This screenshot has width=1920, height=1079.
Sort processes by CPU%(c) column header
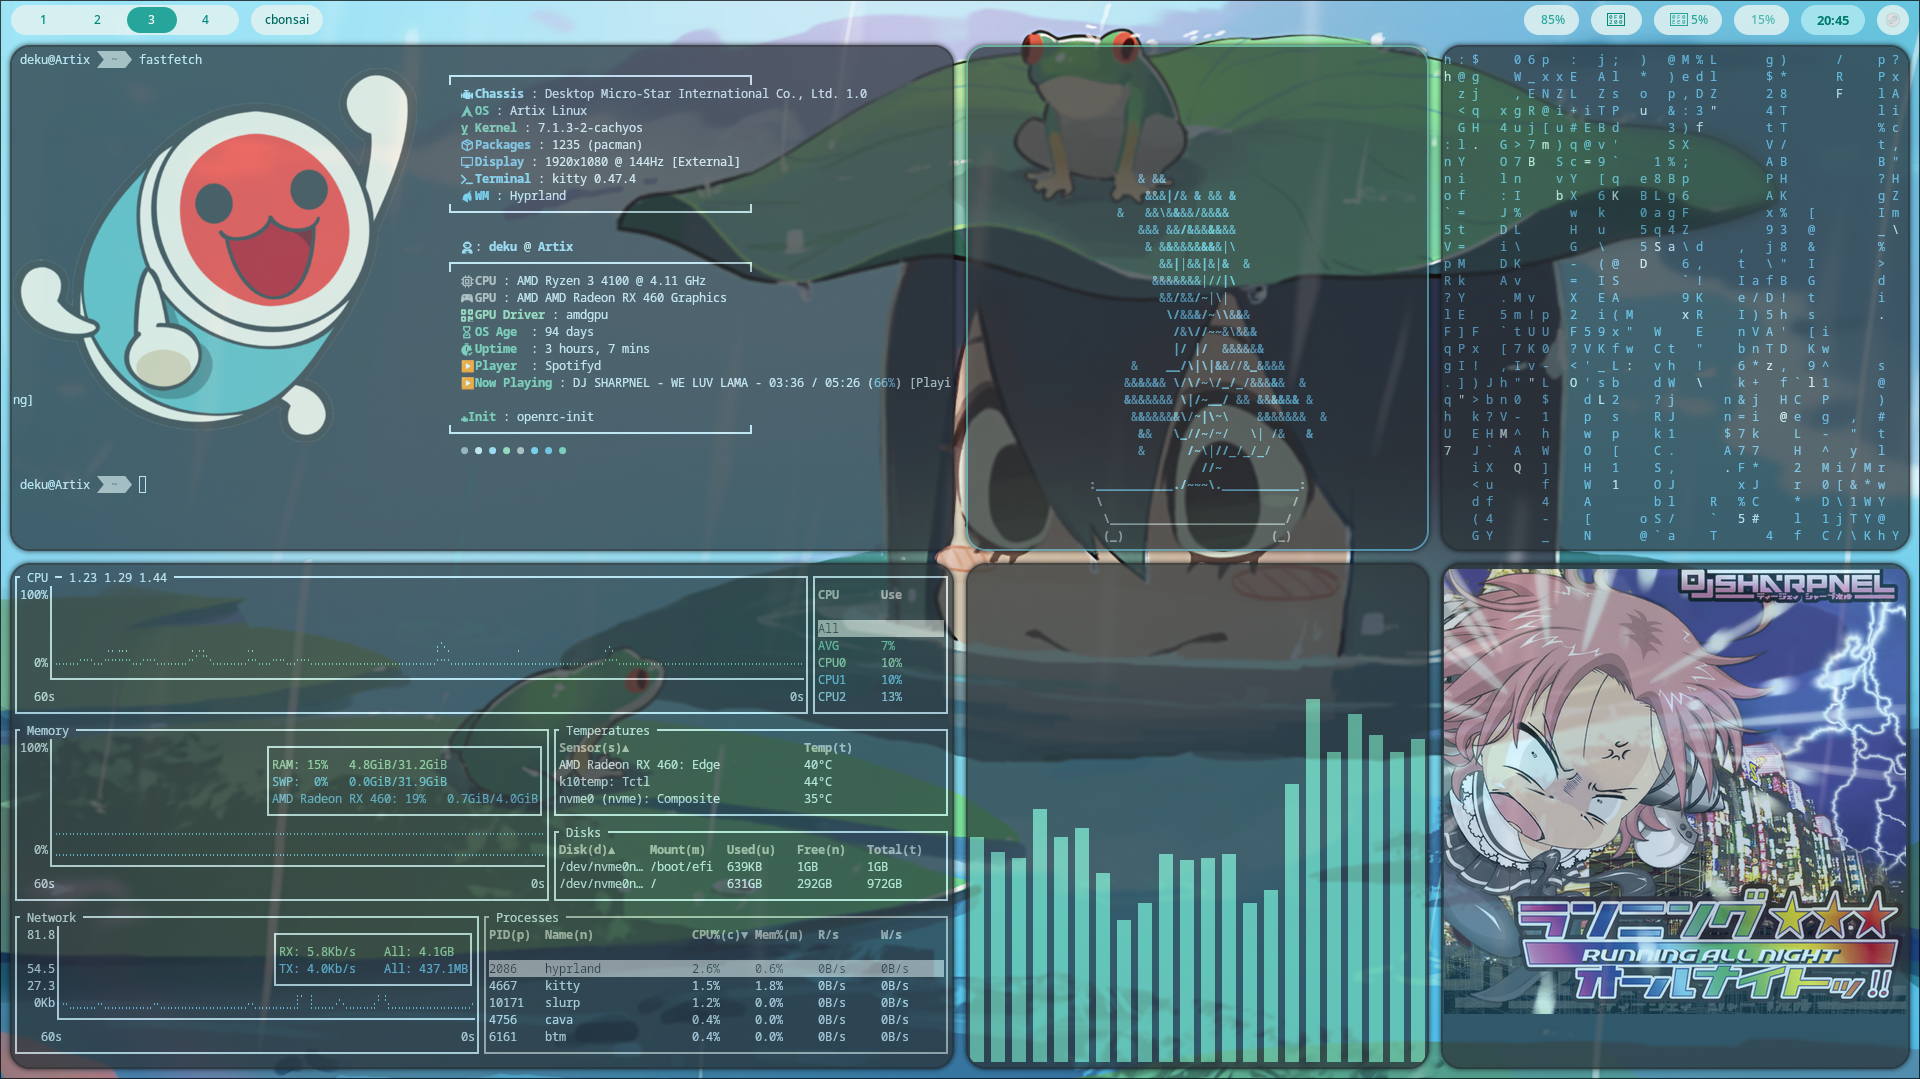click(719, 935)
